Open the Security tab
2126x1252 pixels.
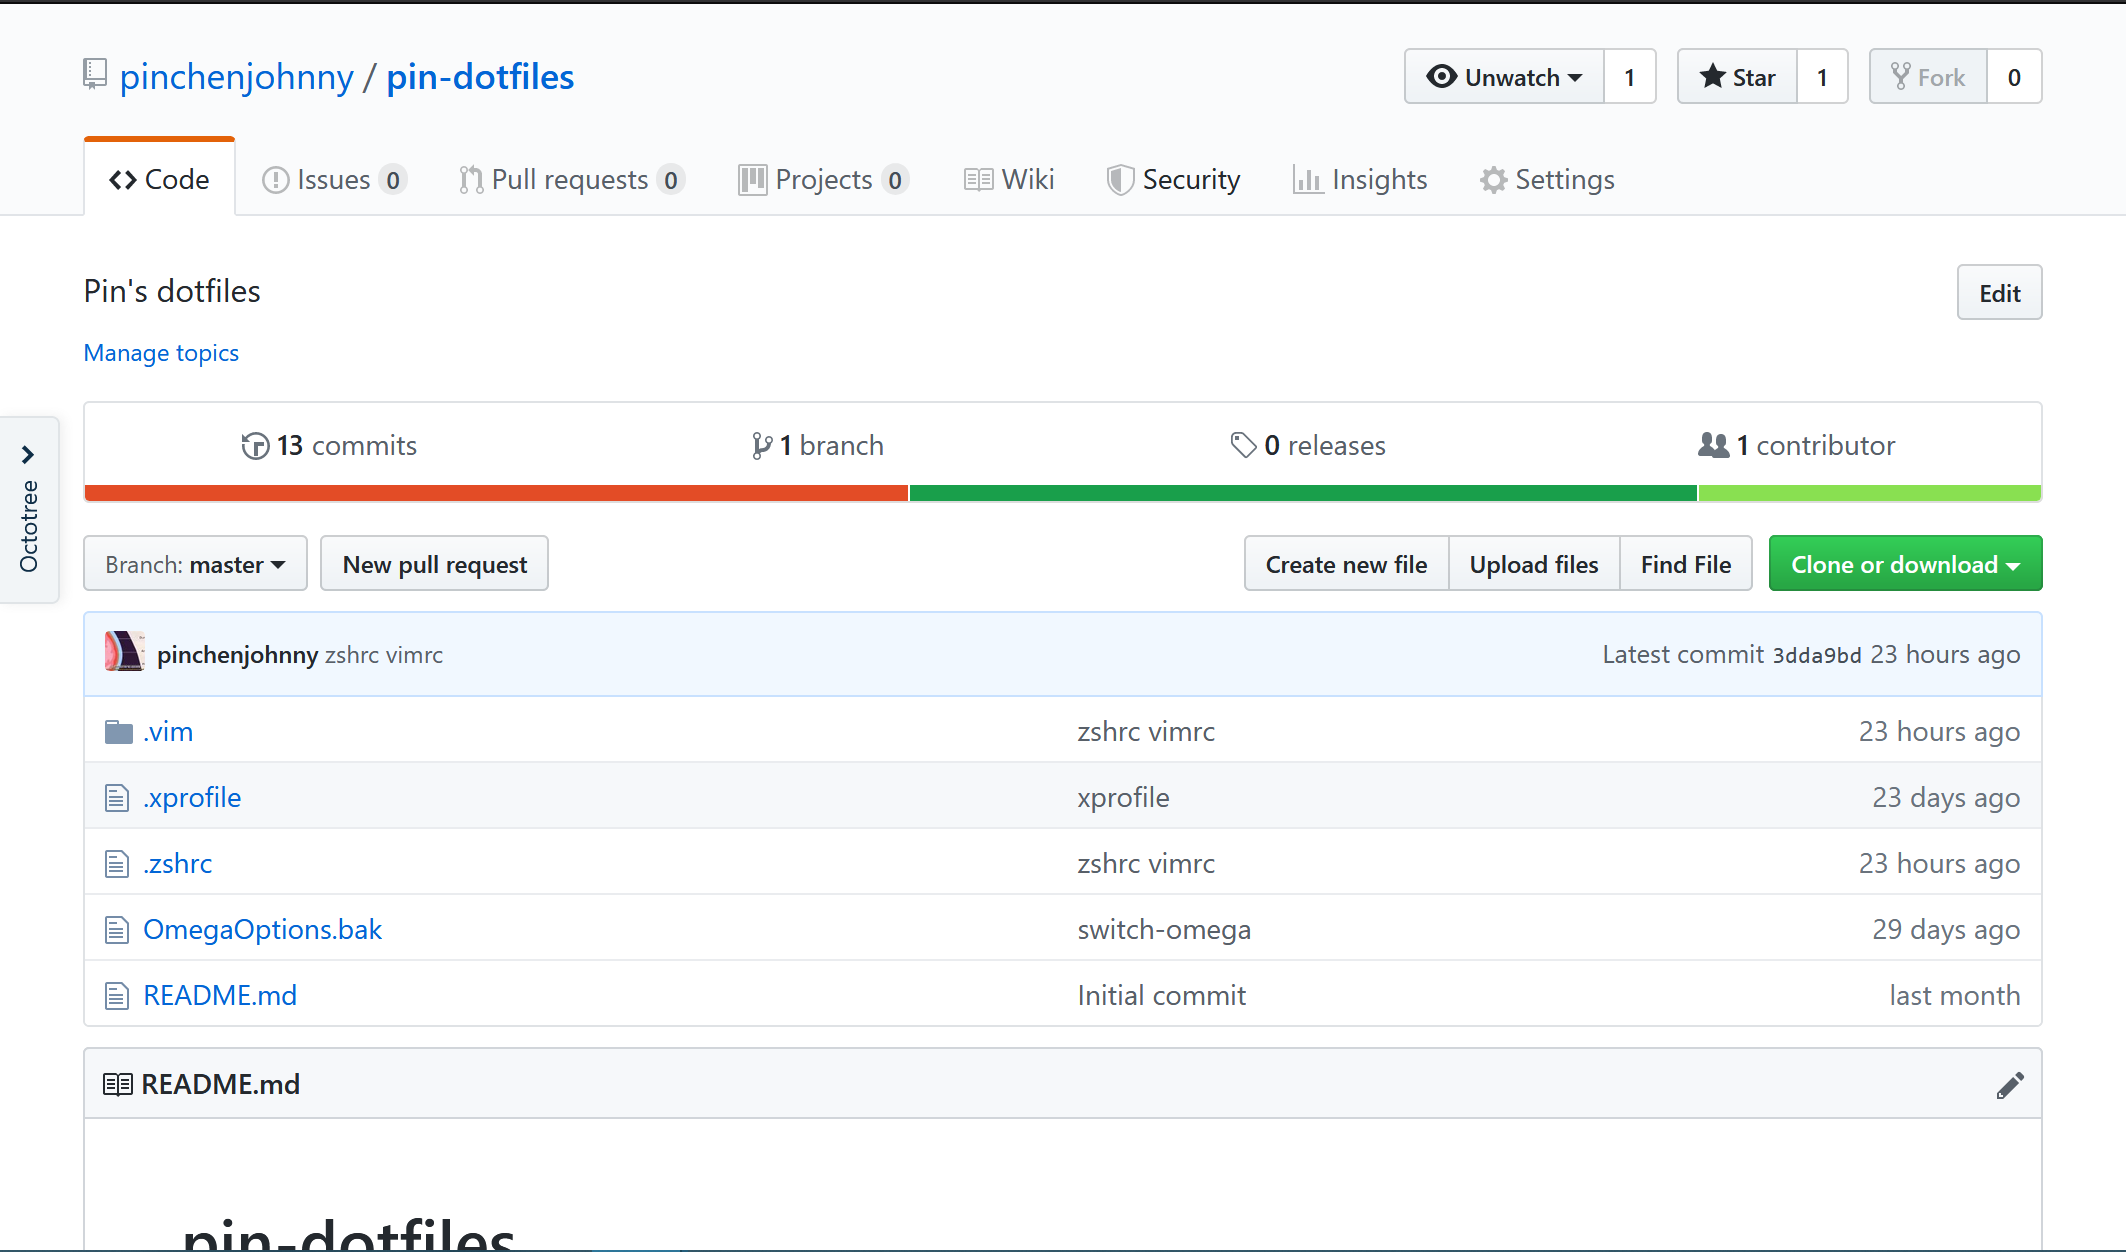(x=1173, y=179)
